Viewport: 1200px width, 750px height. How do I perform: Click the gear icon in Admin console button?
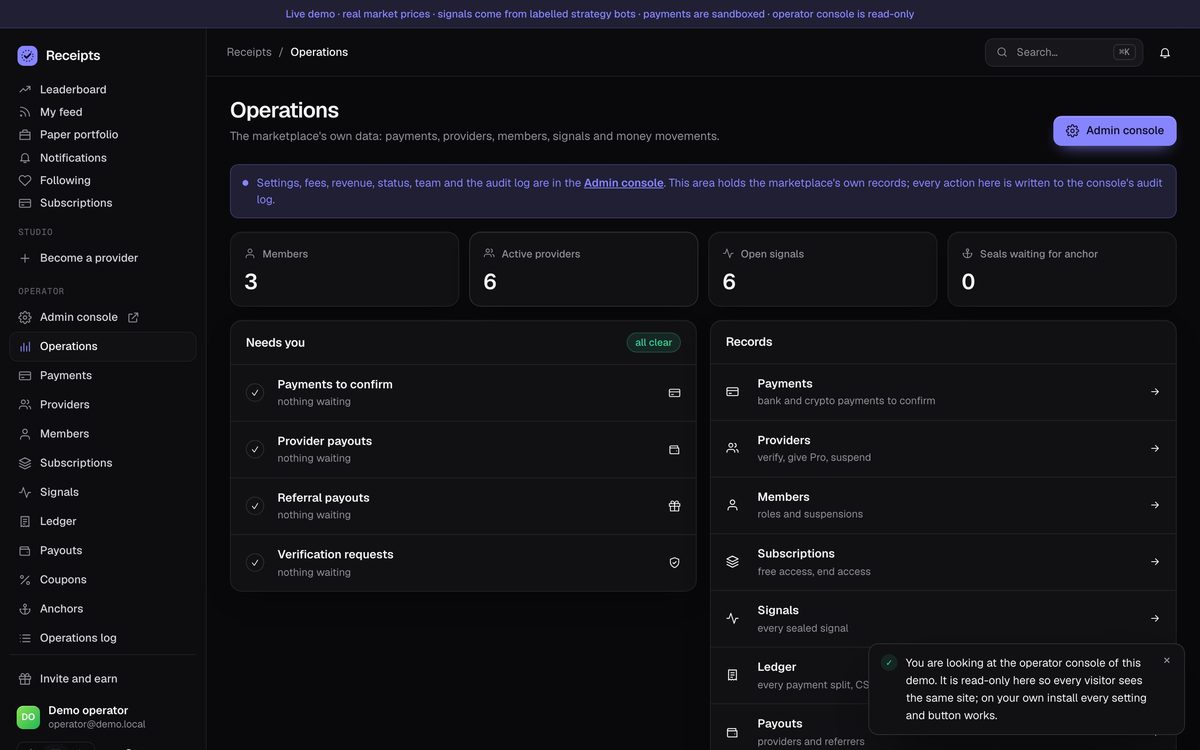pyautogui.click(x=1072, y=131)
